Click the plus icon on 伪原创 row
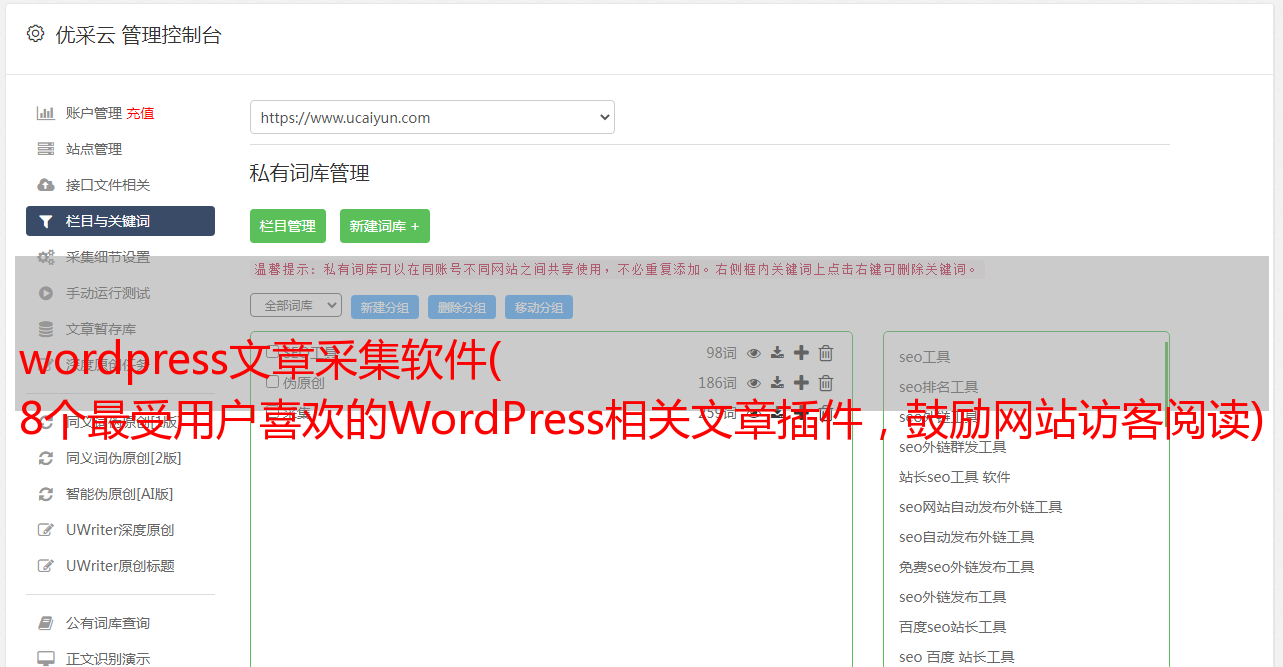Viewport: 1283px width, 667px height. coord(801,383)
